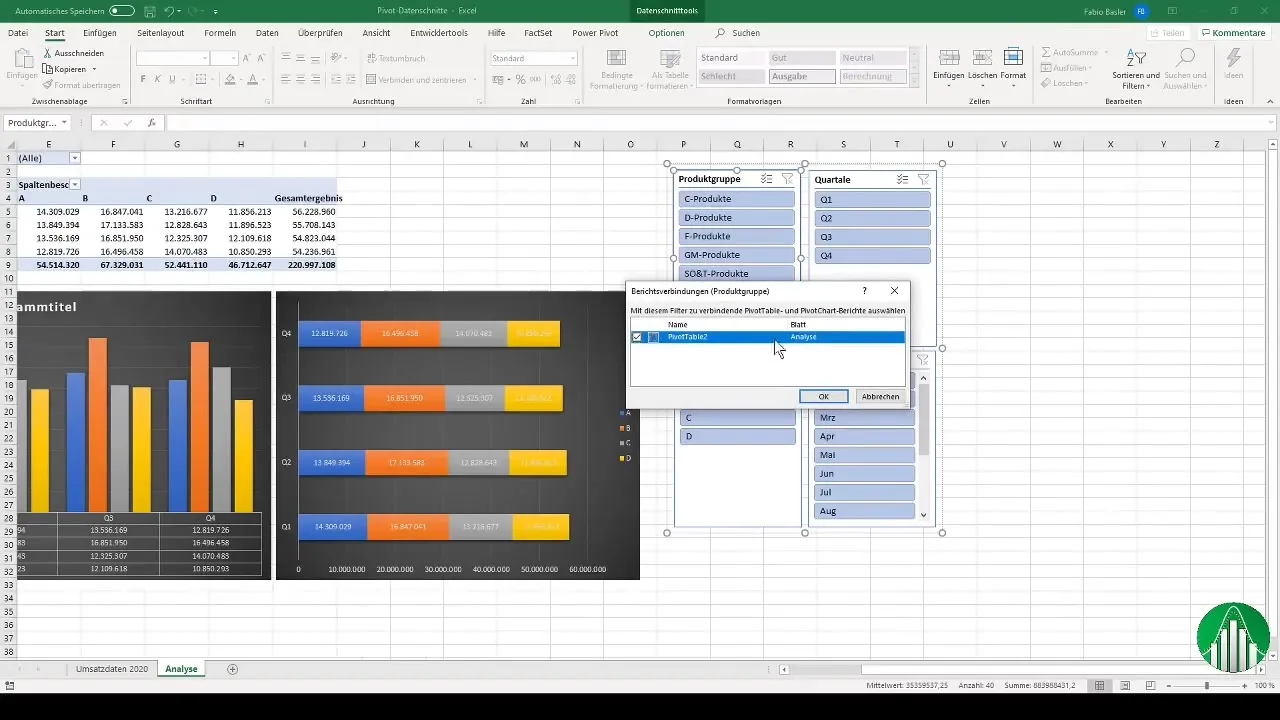Click the zoom slider handle
Image resolution: width=1280 pixels, height=720 pixels.
1207,686
